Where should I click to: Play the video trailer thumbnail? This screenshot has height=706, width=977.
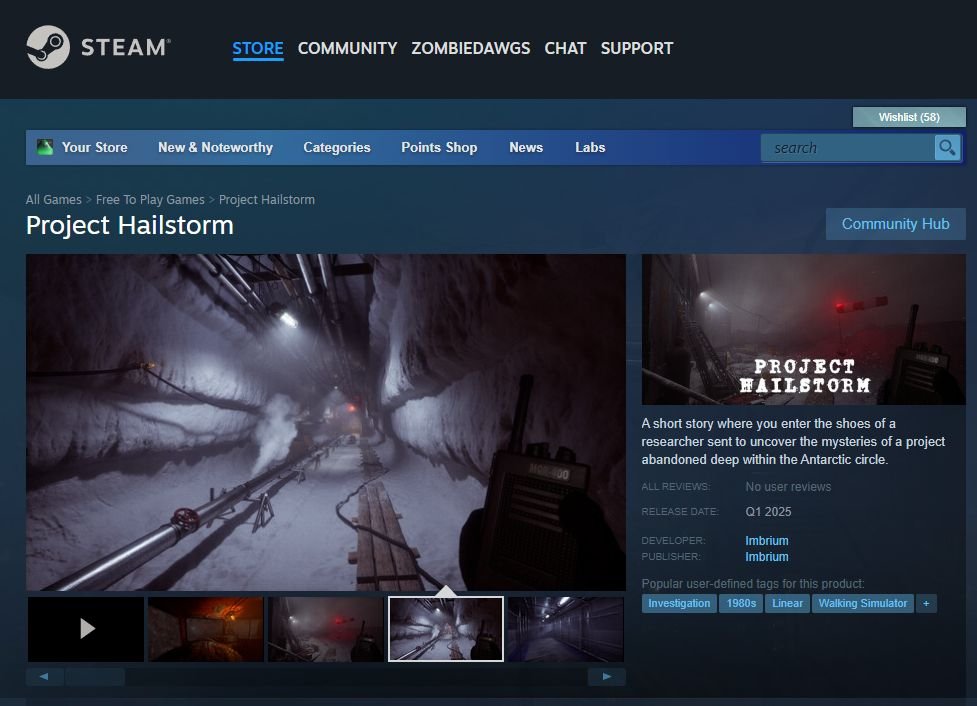point(86,629)
